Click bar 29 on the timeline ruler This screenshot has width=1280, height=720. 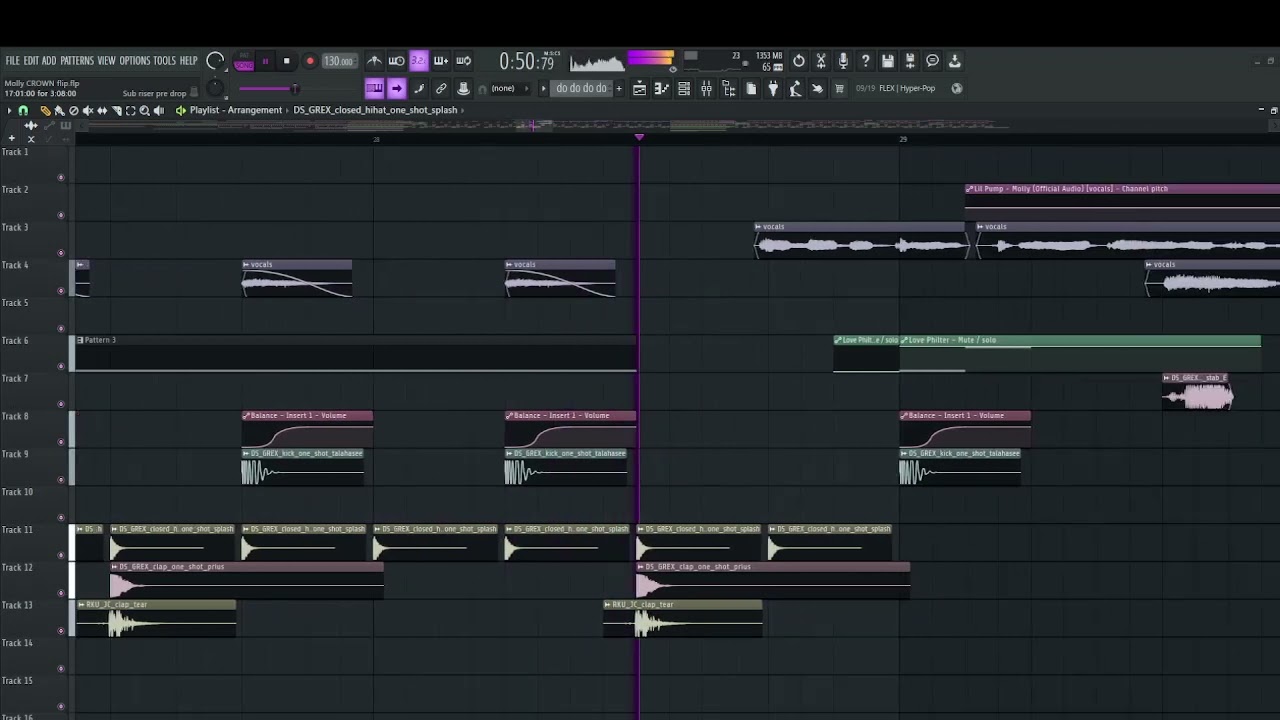(x=903, y=139)
